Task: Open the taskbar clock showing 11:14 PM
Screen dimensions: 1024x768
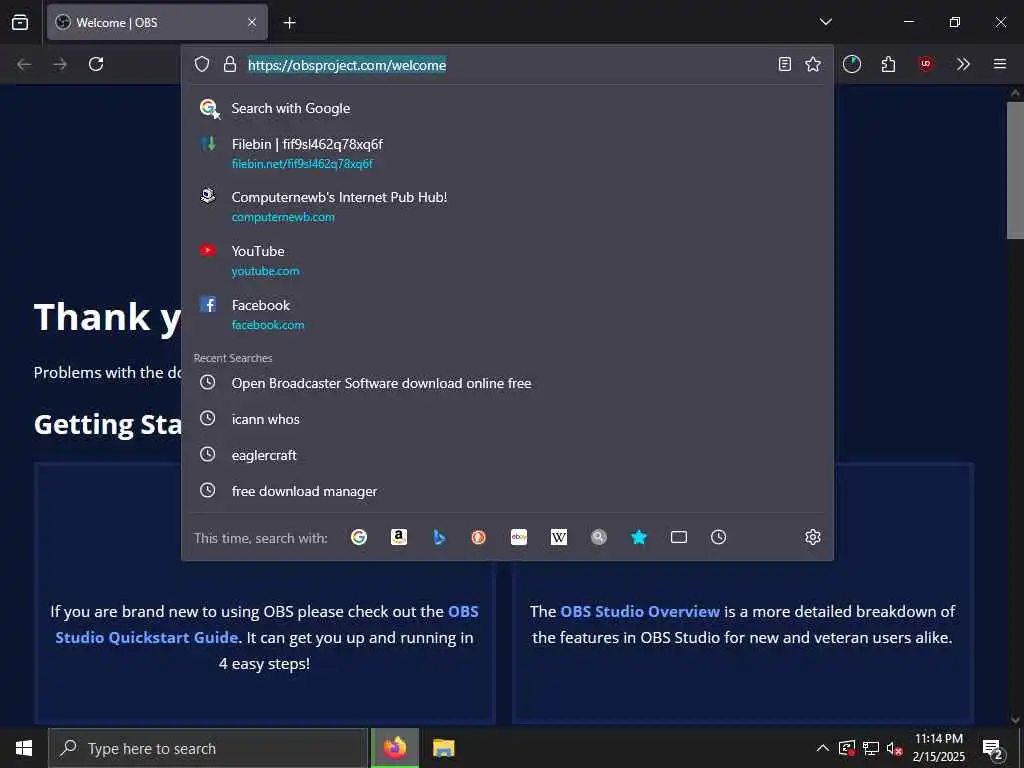Action: (938, 748)
